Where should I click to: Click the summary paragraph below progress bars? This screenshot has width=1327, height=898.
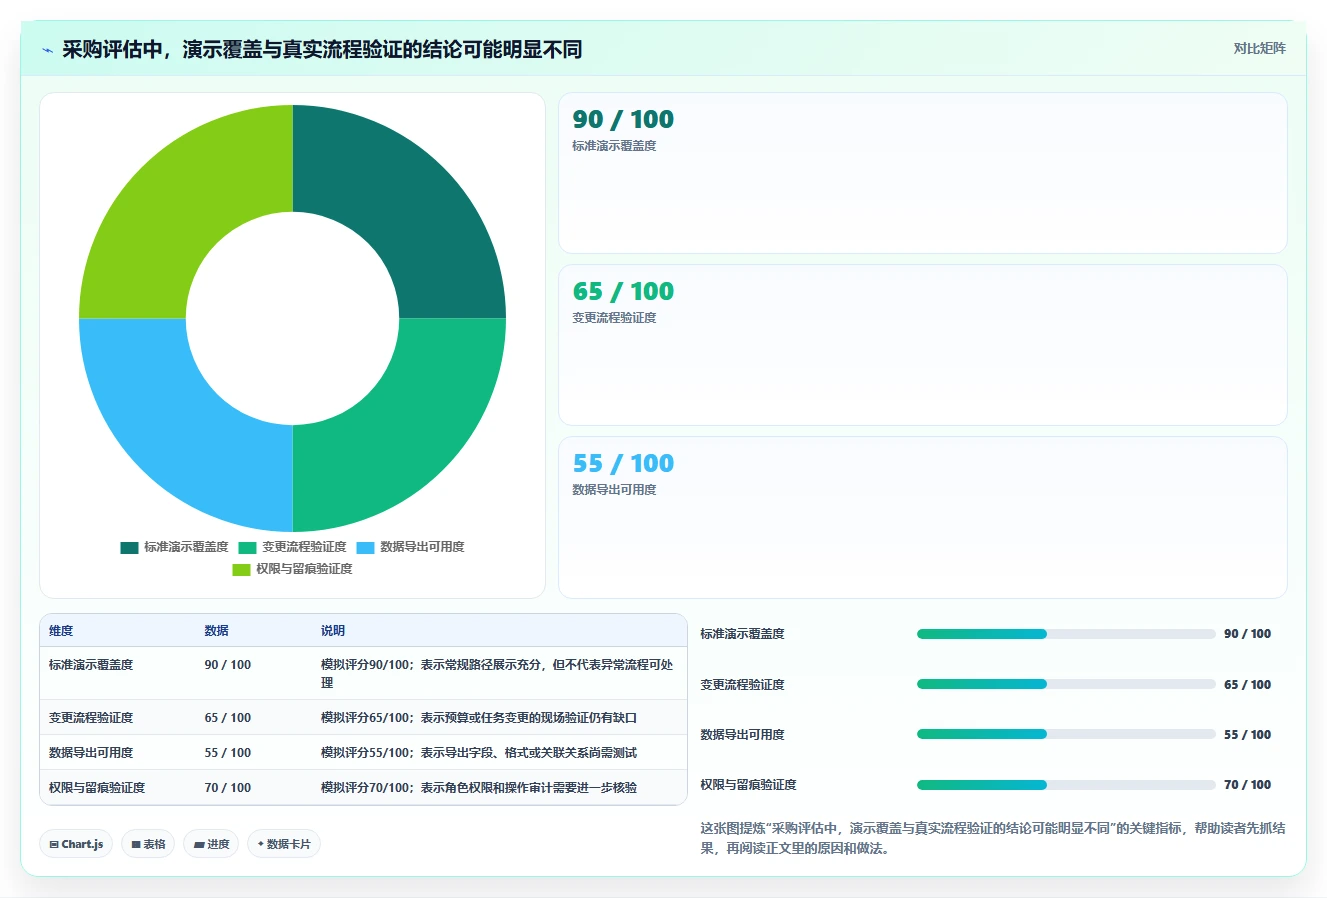993,838
